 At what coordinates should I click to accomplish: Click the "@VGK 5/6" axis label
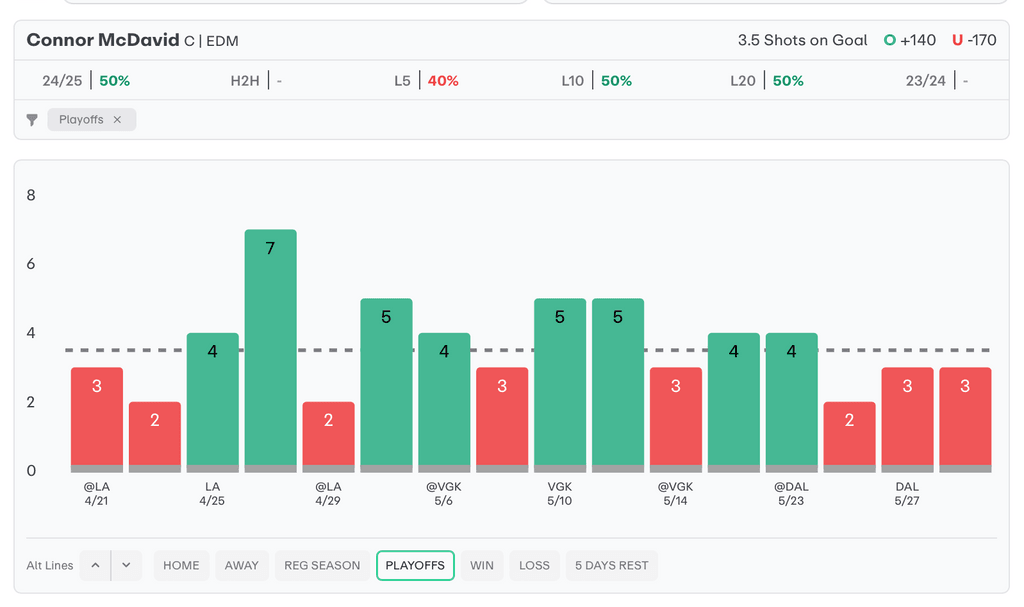click(x=444, y=494)
